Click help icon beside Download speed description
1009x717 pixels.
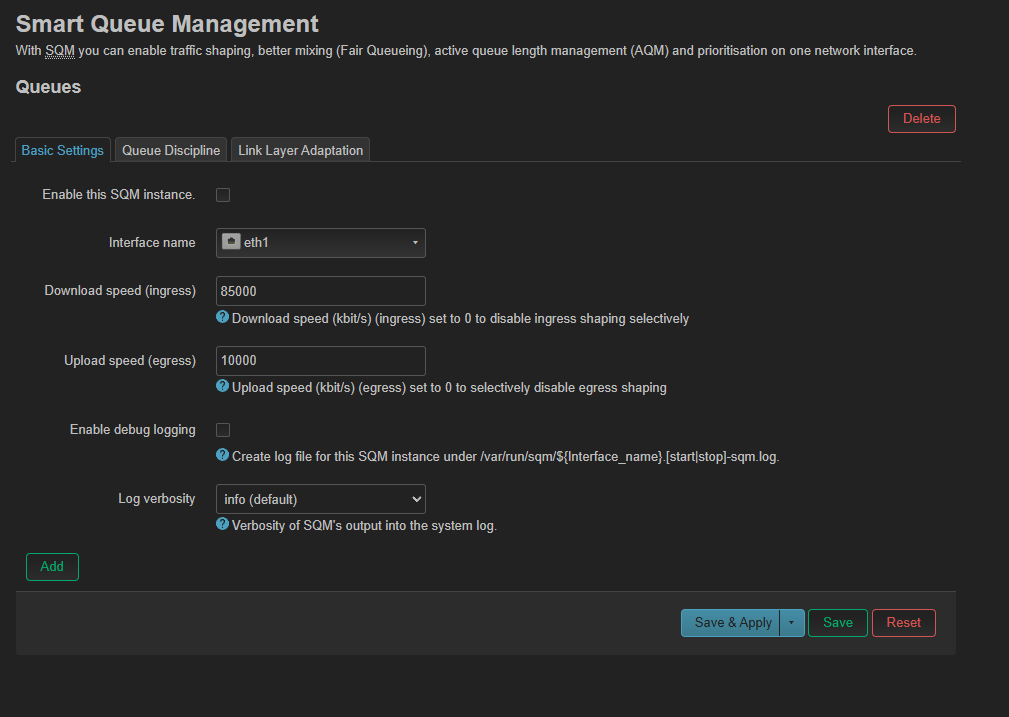click(223, 317)
